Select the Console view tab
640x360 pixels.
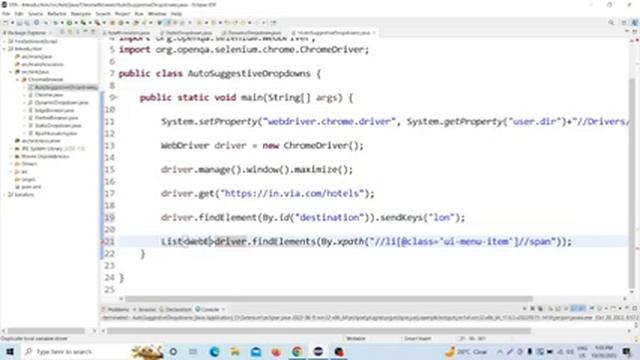[208, 309]
